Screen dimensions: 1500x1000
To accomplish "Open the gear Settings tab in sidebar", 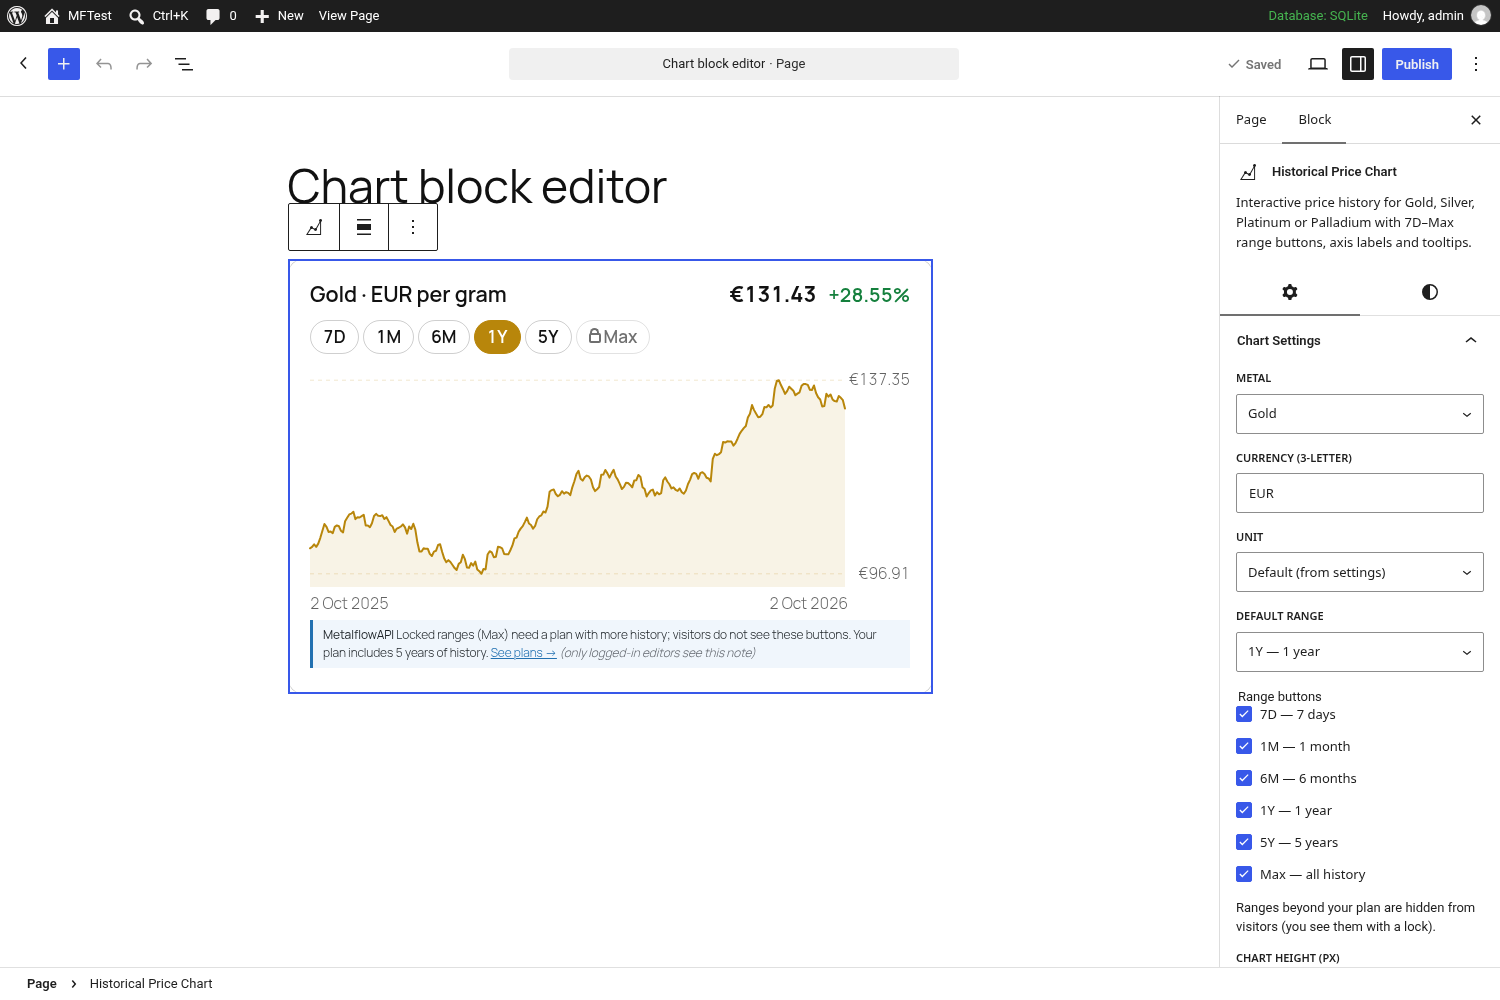I will (1290, 292).
